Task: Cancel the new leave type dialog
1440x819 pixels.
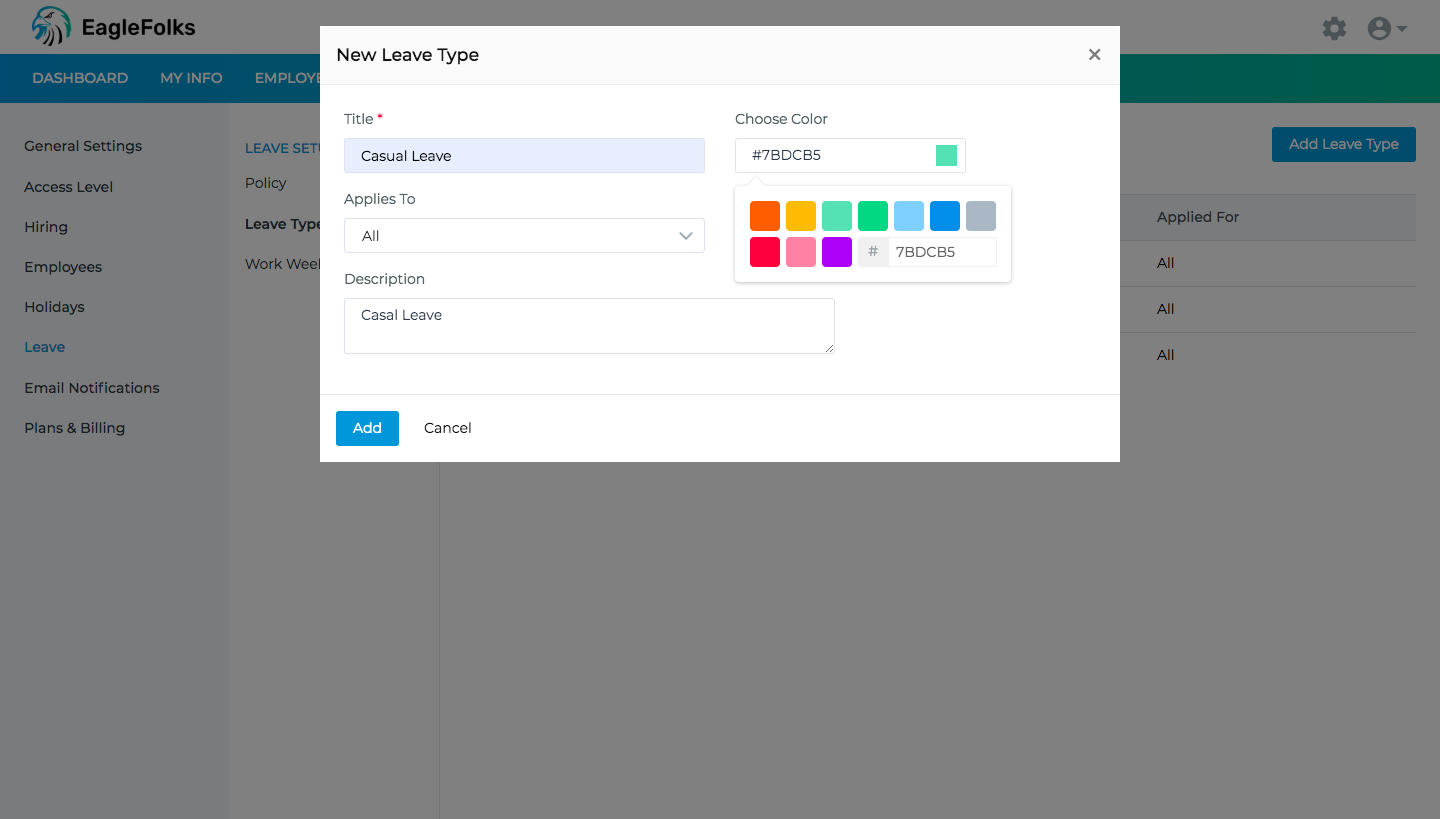Action: click(447, 428)
